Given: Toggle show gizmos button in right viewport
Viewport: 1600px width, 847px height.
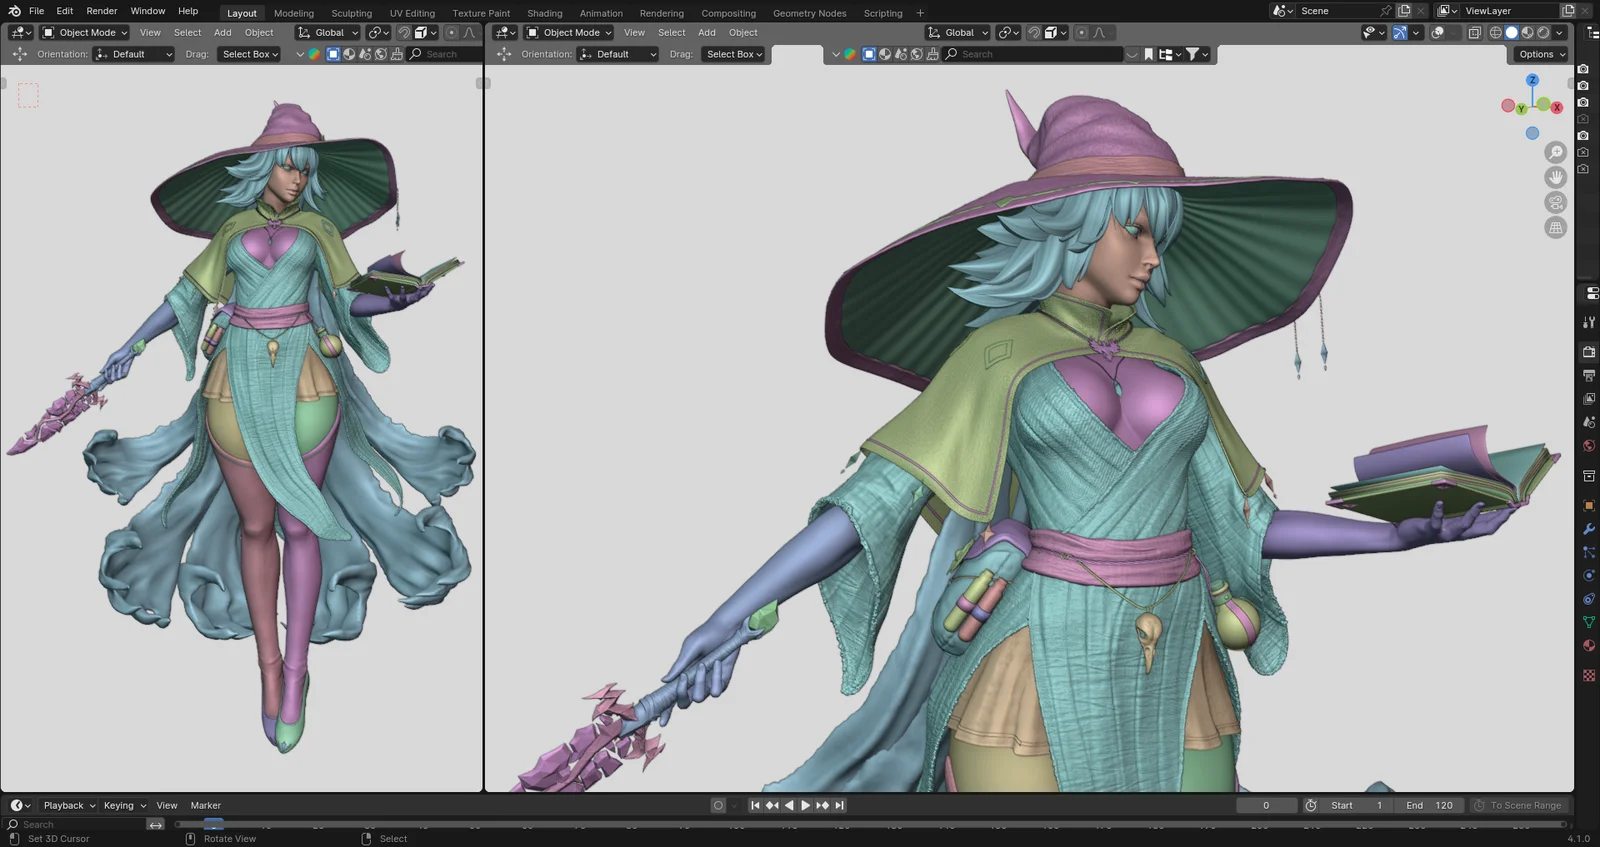Looking at the screenshot, I should pos(1400,33).
